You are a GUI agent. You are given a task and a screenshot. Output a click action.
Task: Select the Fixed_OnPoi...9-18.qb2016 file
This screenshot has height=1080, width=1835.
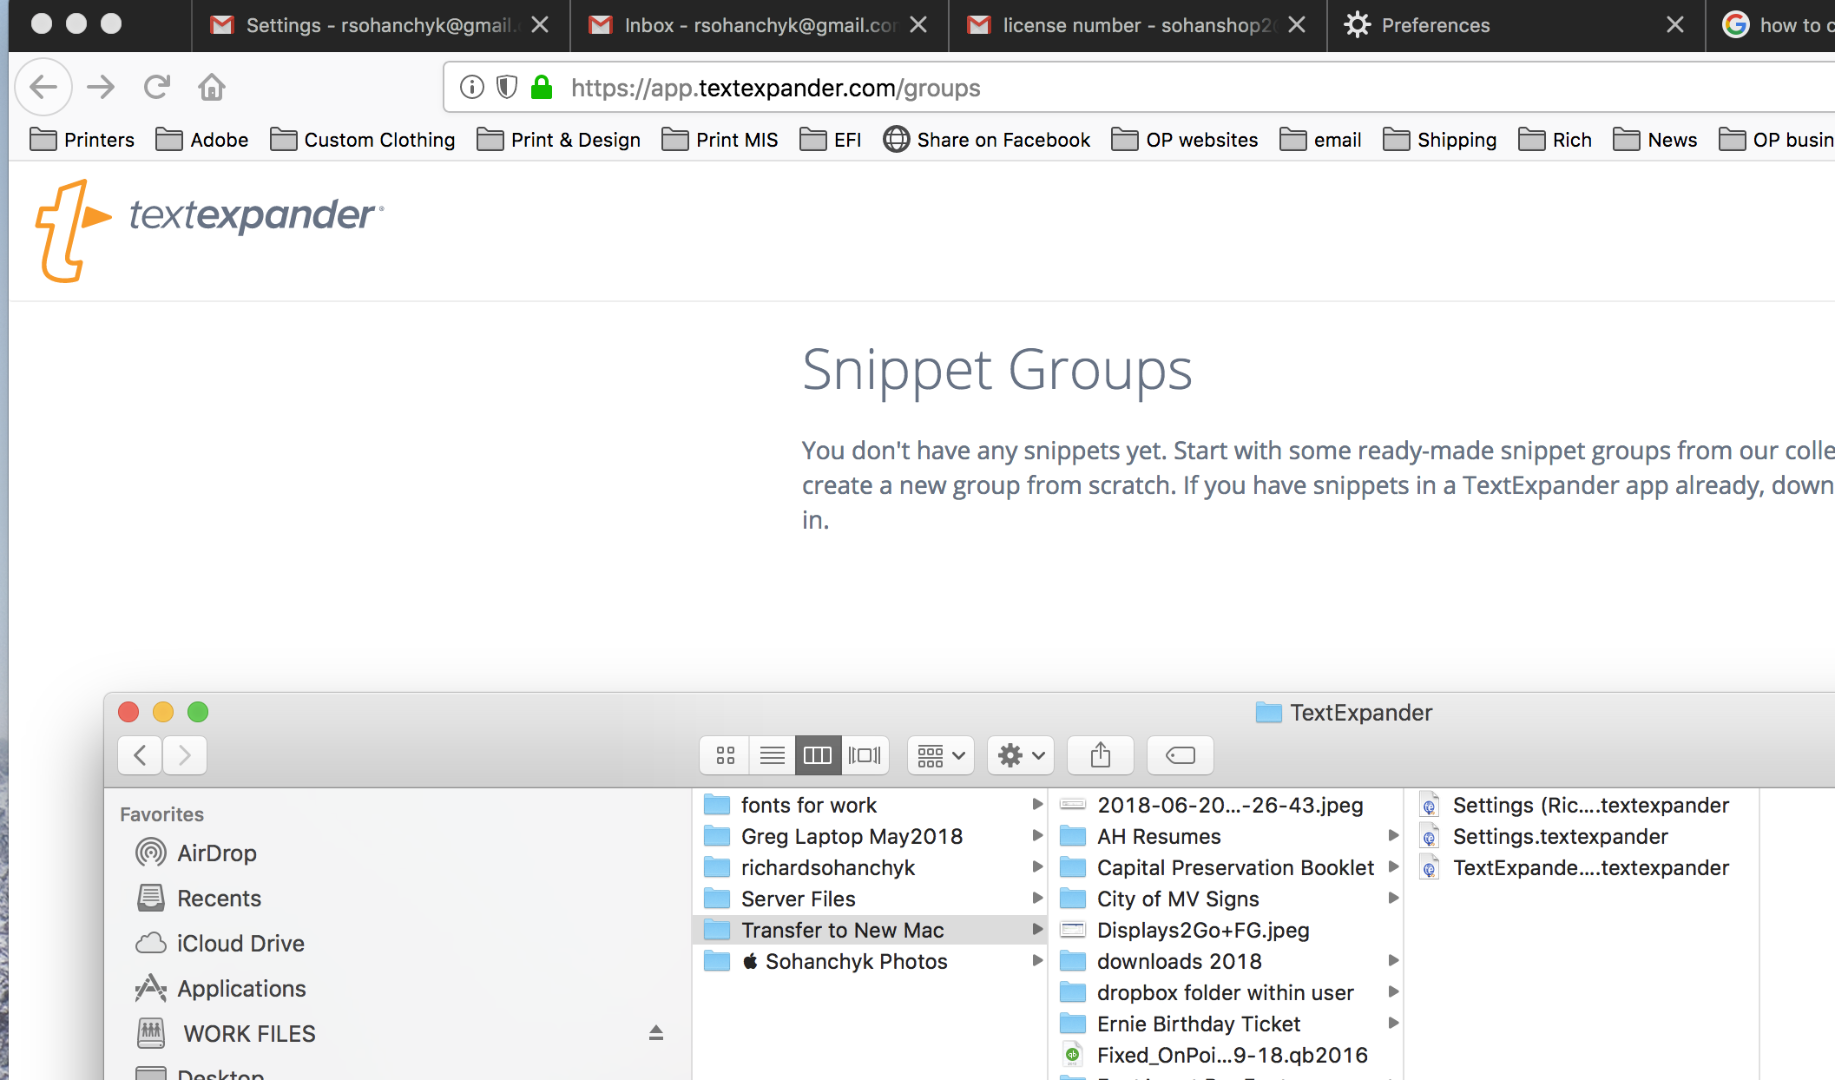(x=1227, y=1055)
